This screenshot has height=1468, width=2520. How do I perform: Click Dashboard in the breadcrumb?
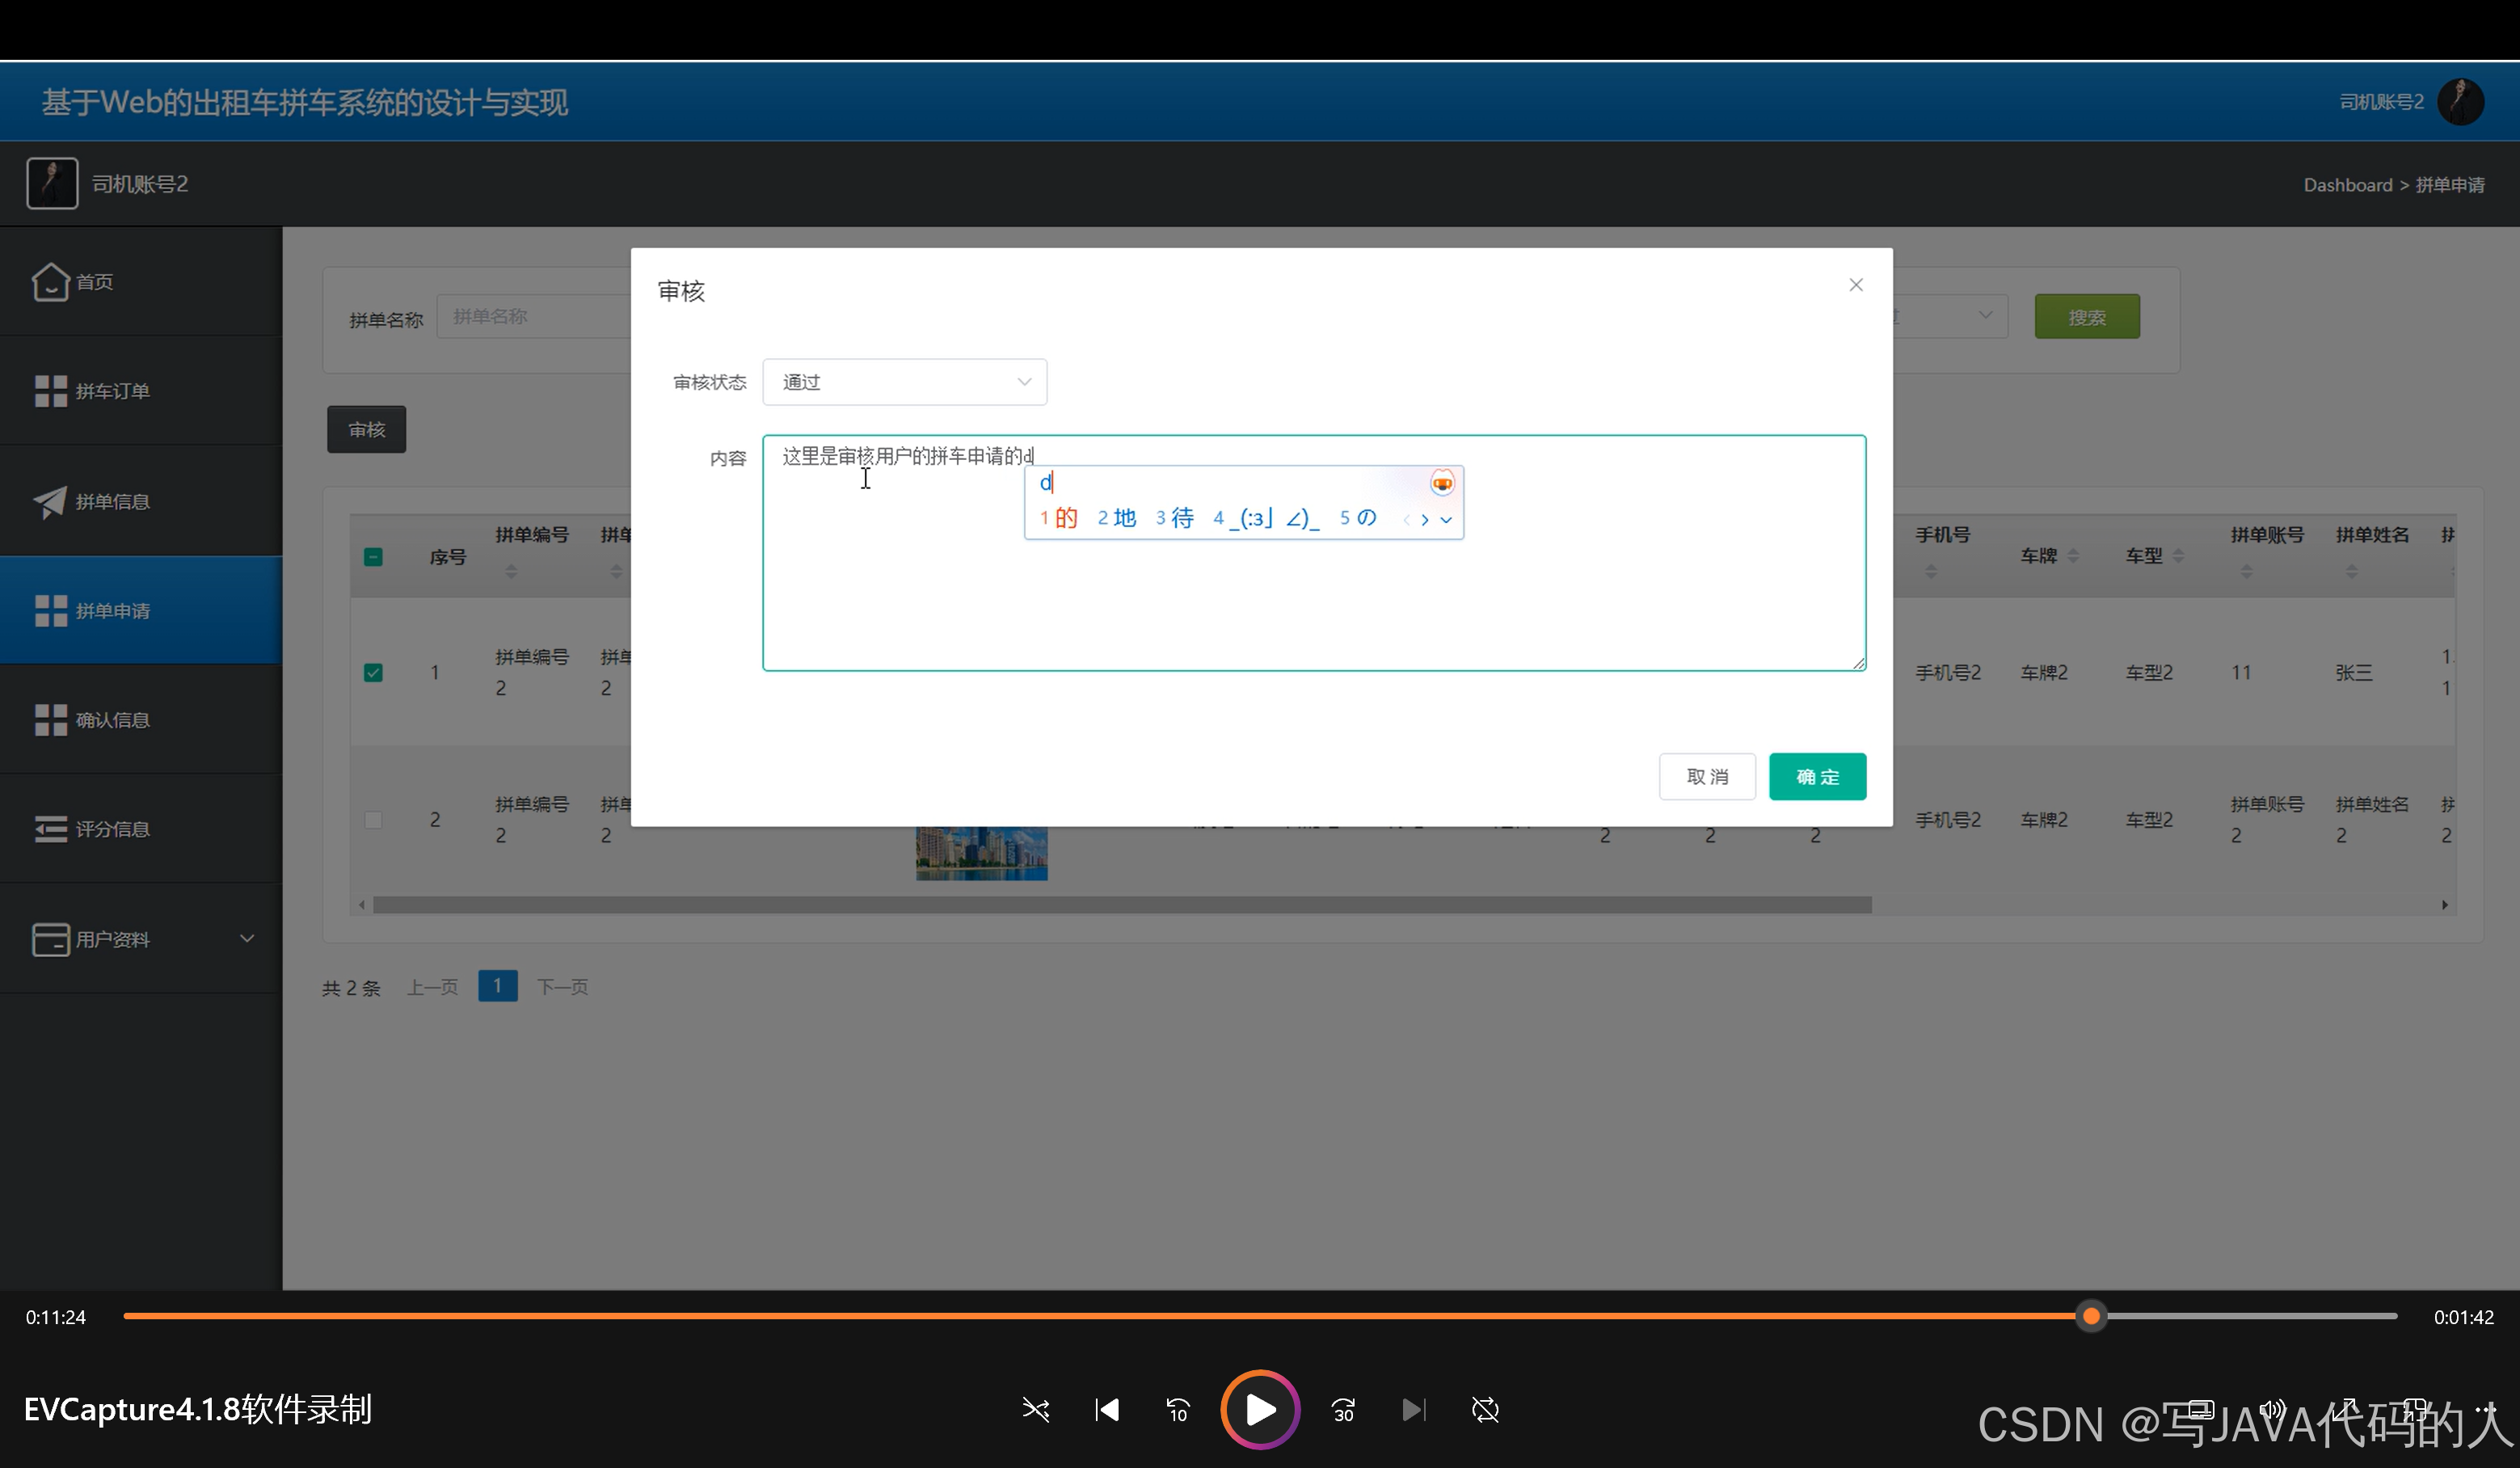tap(2348, 185)
